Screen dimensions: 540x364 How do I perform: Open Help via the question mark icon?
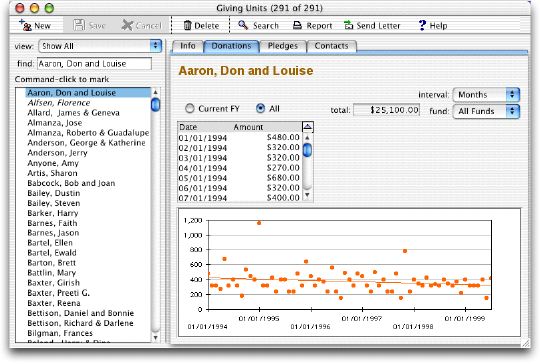click(422, 25)
